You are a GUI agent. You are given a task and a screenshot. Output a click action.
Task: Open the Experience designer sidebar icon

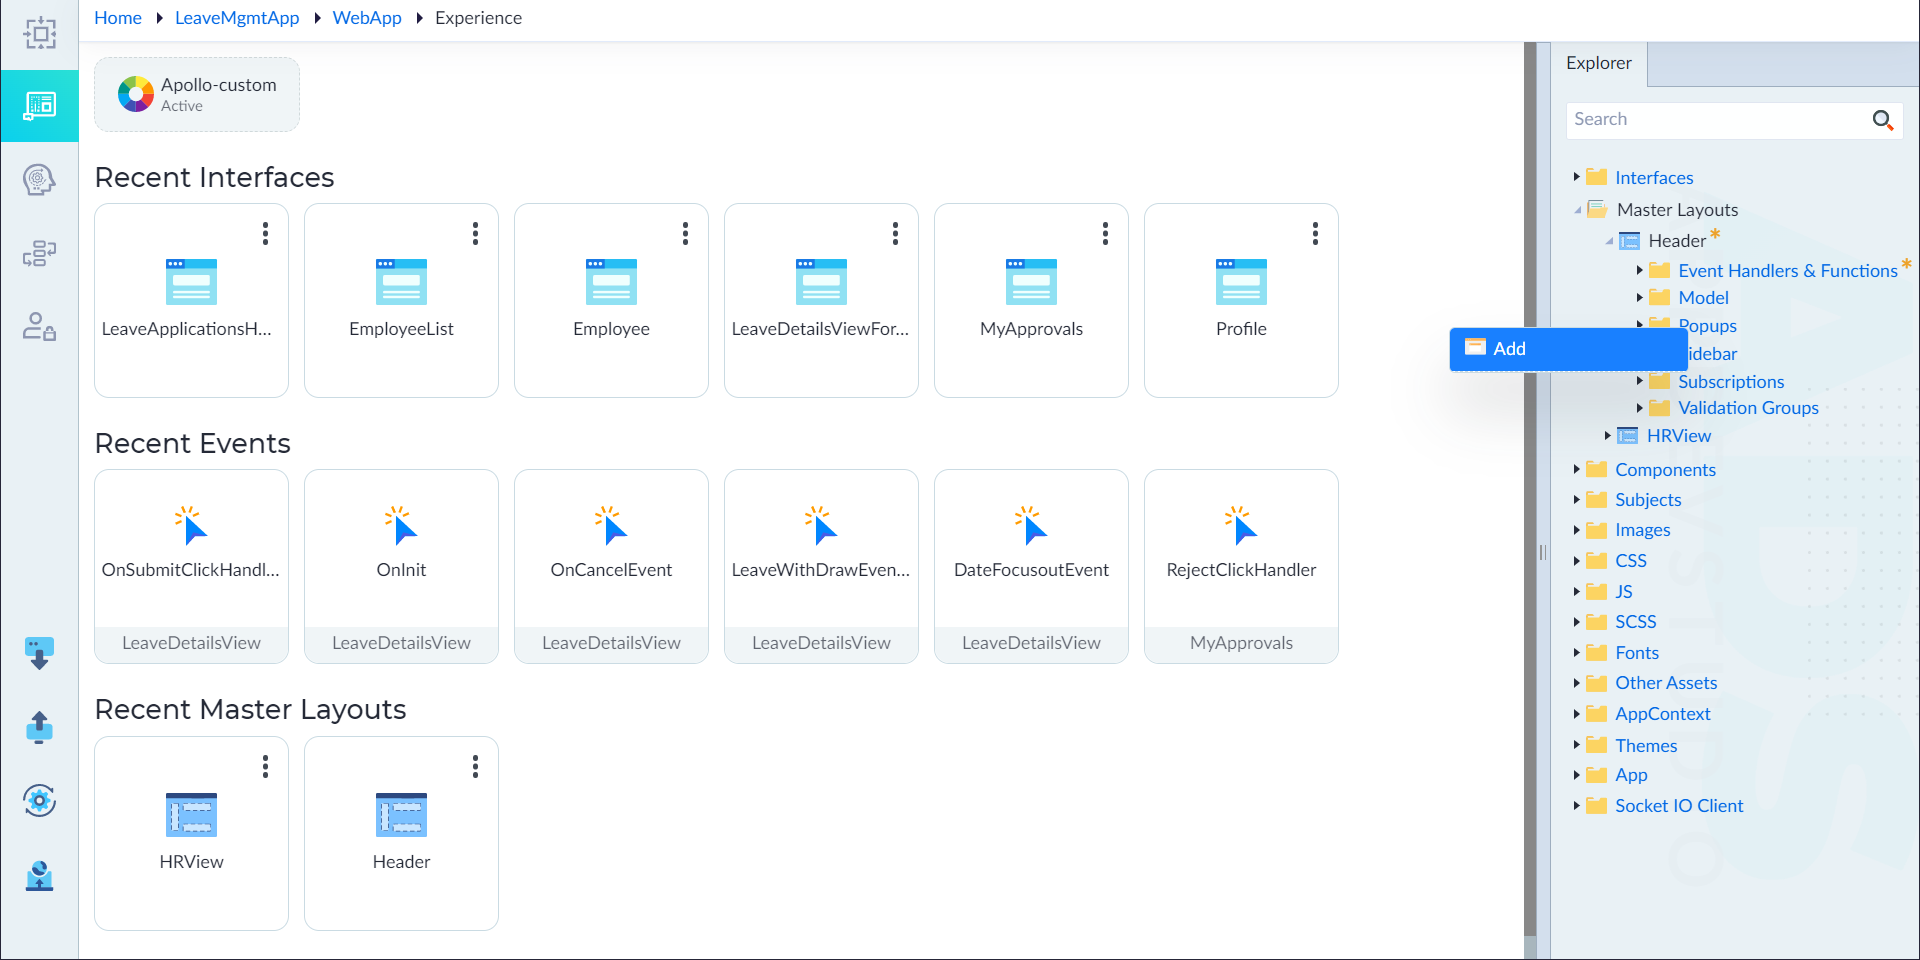[x=39, y=105]
